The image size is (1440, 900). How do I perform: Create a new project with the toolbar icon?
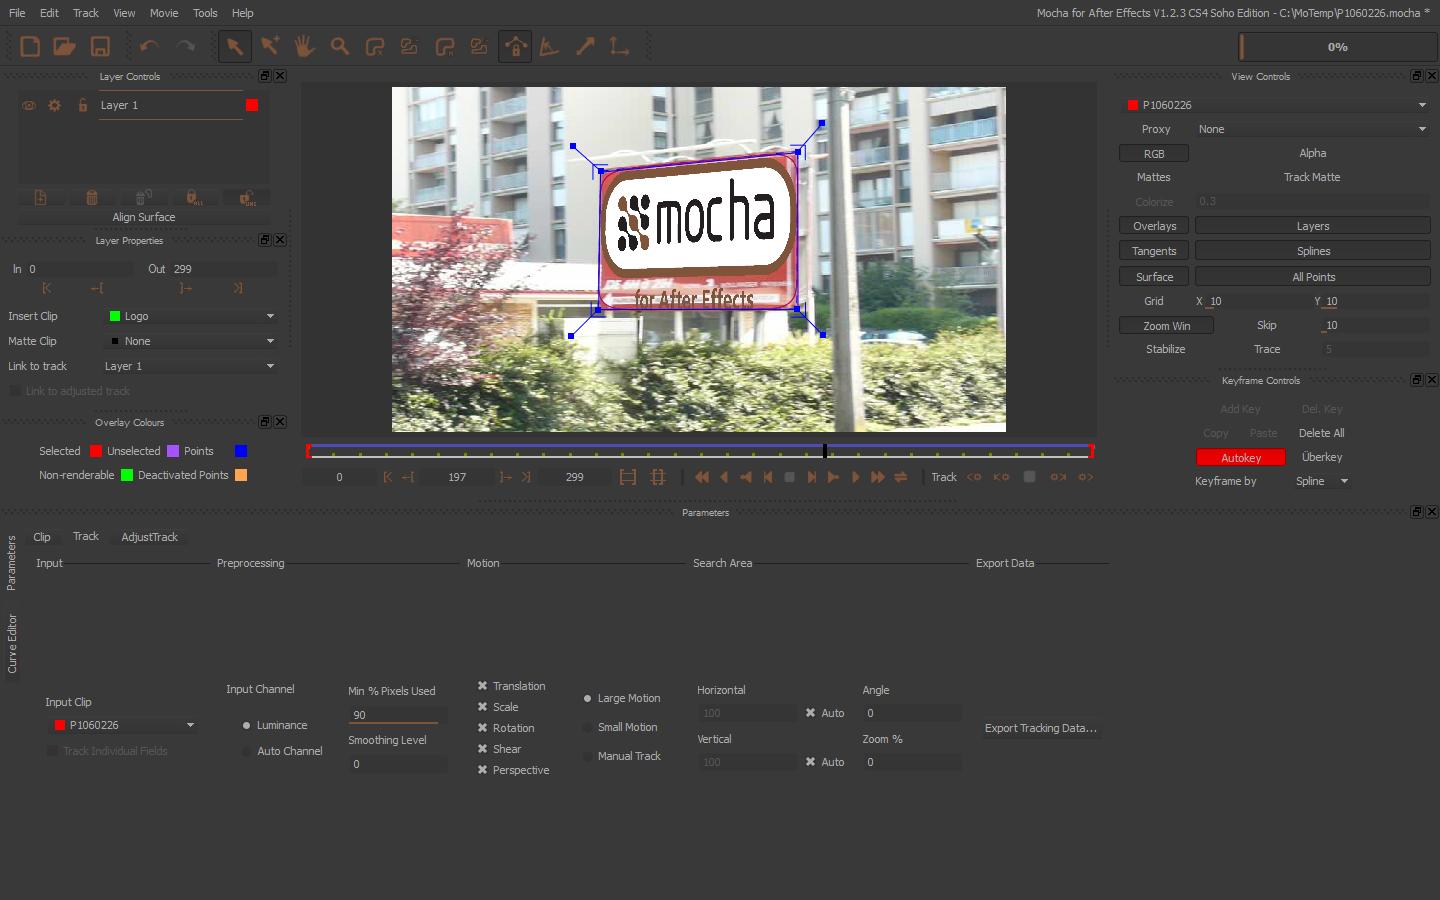[30, 46]
